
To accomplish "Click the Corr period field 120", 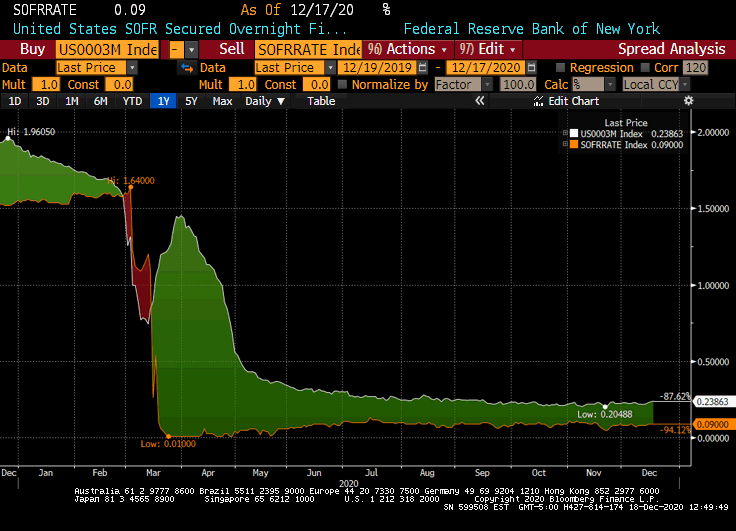I will pos(695,68).
